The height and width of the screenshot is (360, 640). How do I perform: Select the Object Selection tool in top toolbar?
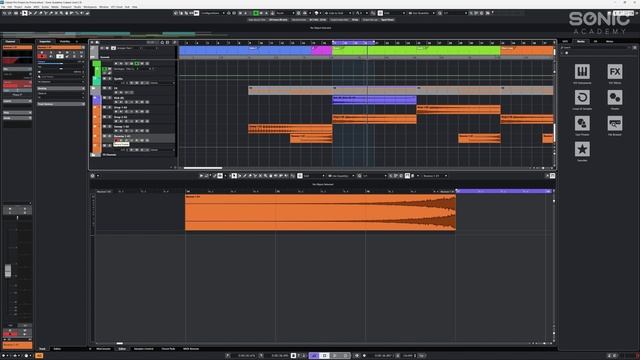coord(24,13)
